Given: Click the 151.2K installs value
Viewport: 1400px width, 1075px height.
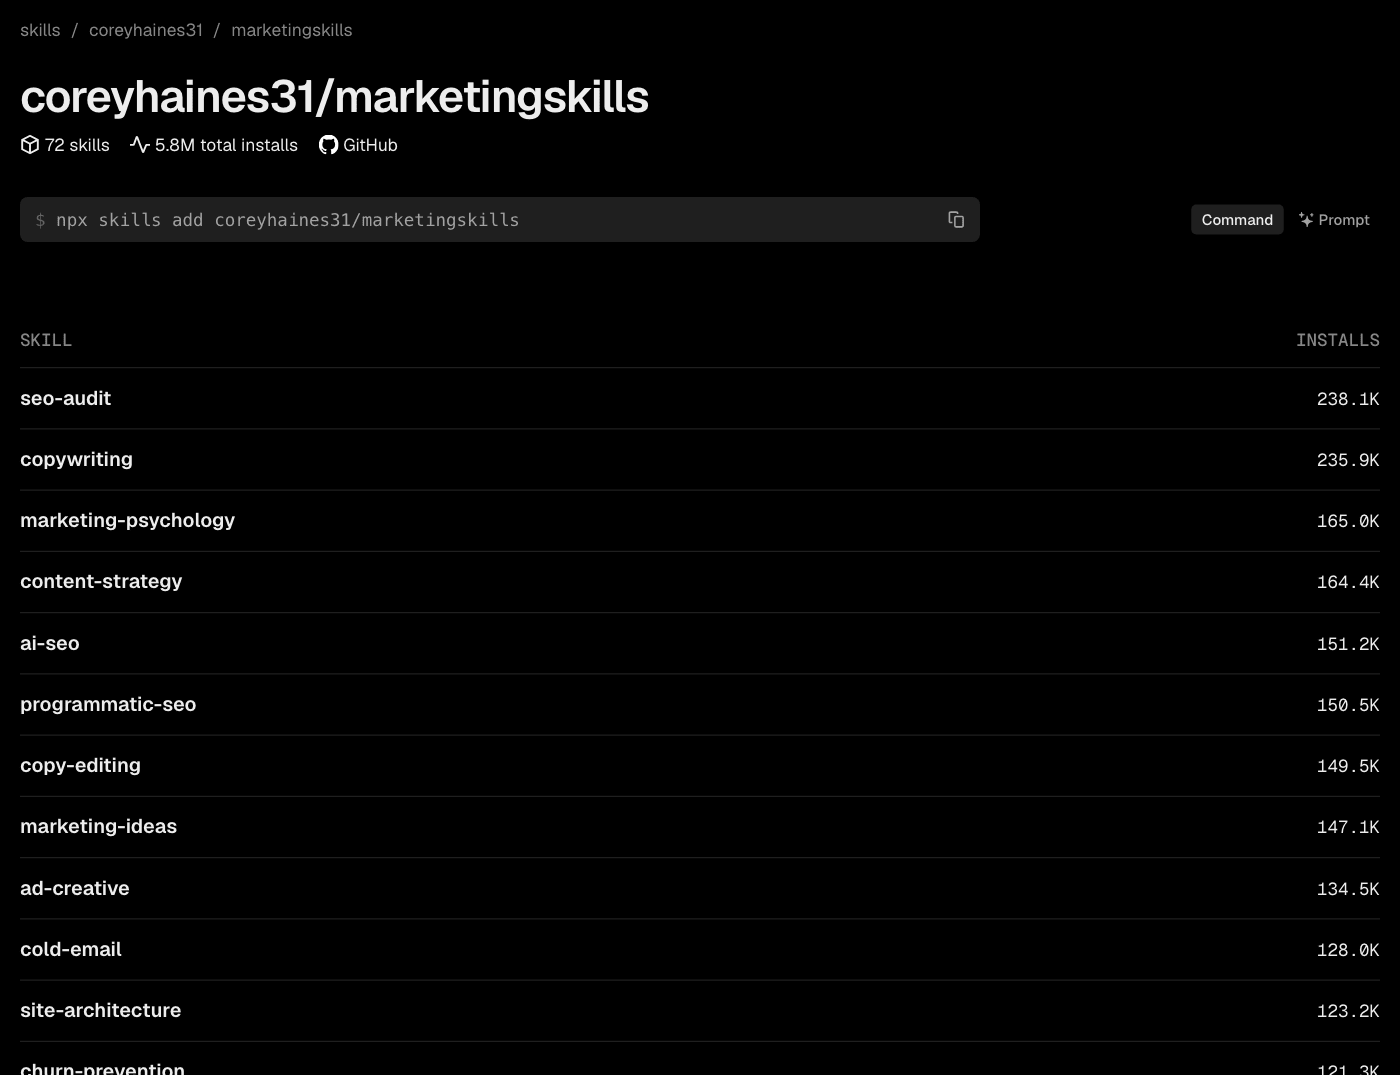Looking at the screenshot, I should (1348, 644).
